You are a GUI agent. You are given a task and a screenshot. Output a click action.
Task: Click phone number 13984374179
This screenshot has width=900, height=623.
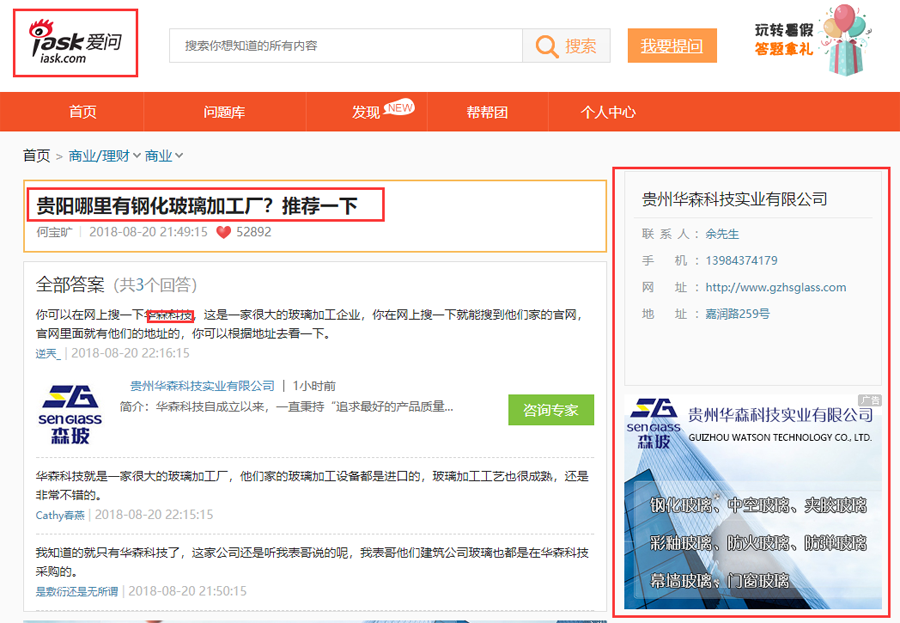(742, 261)
